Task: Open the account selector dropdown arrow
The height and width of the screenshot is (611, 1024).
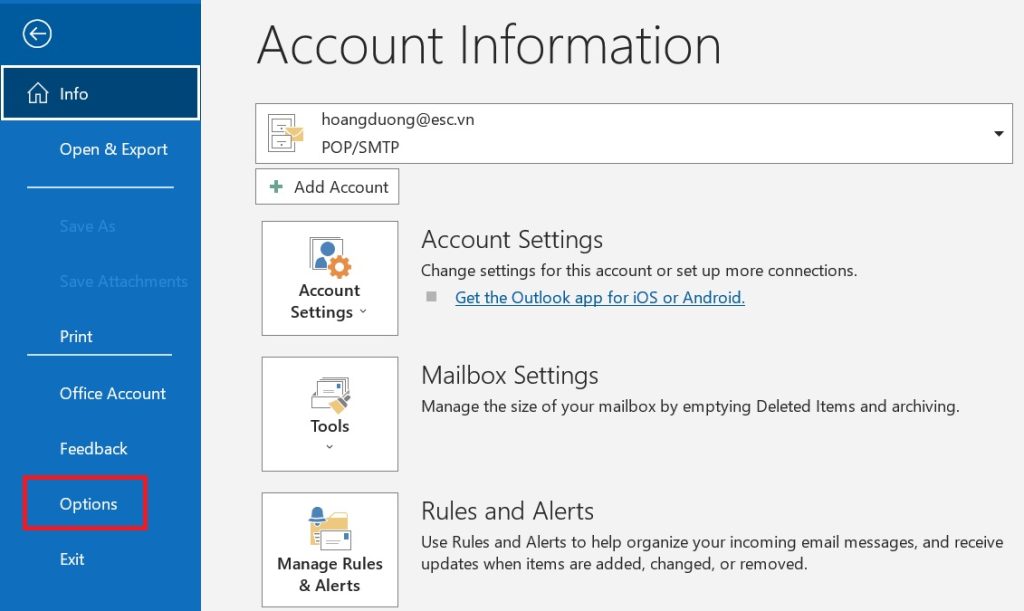Action: coord(999,134)
